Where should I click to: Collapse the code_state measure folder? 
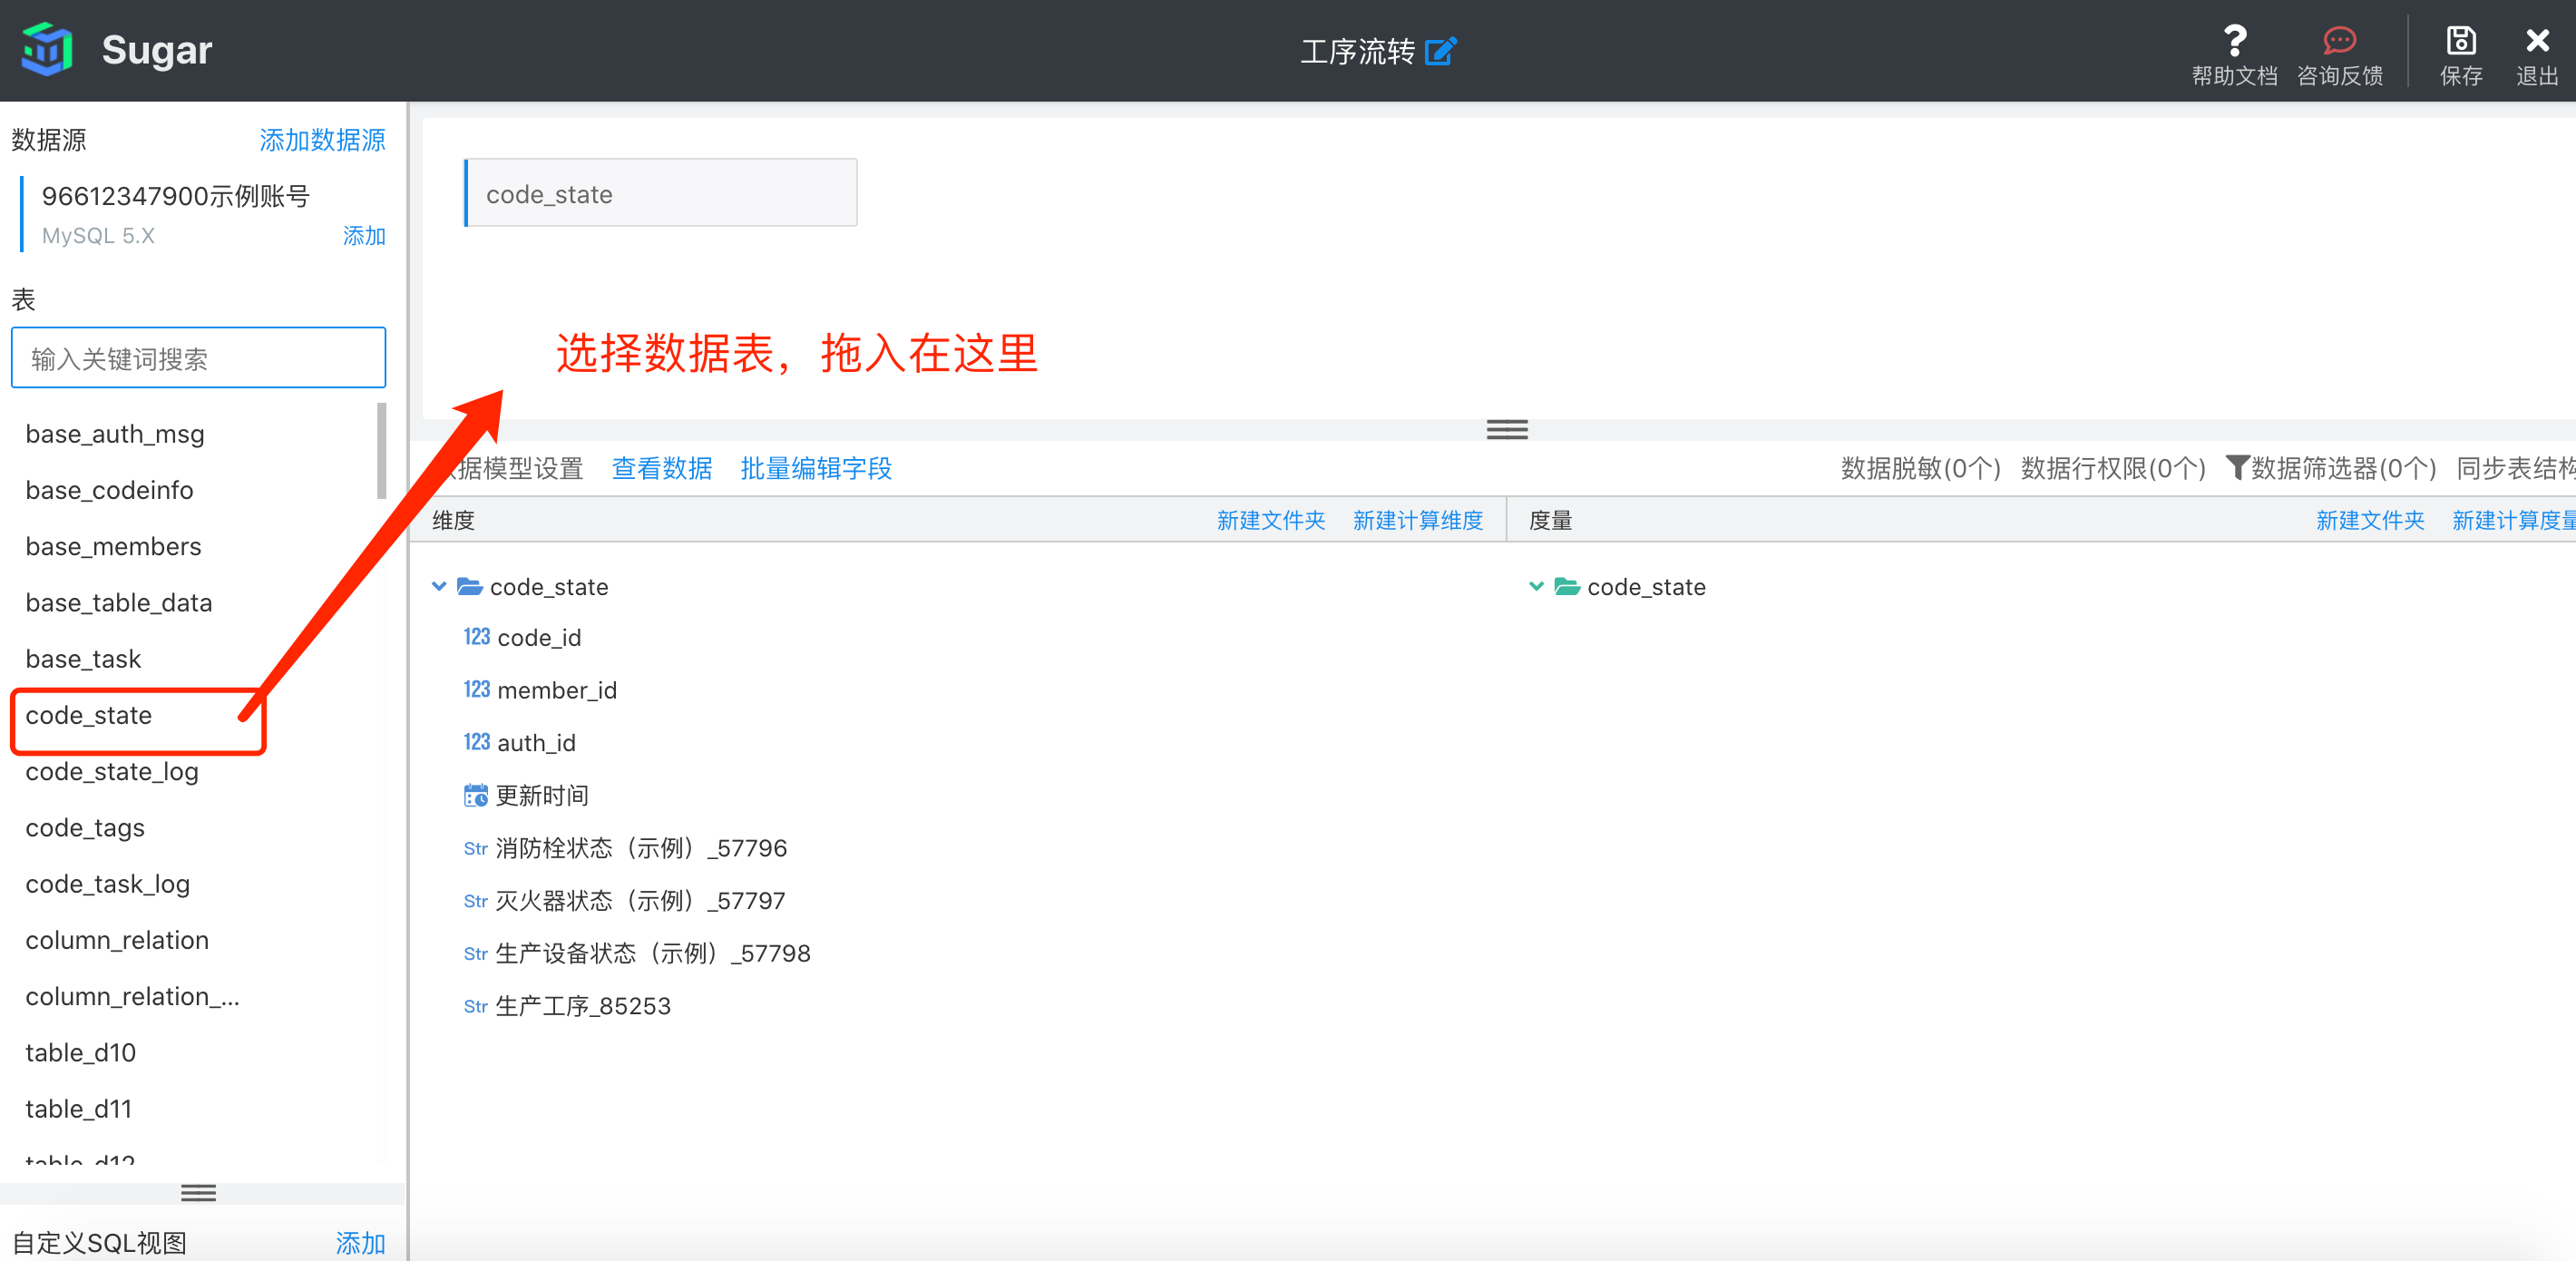pos(1536,587)
